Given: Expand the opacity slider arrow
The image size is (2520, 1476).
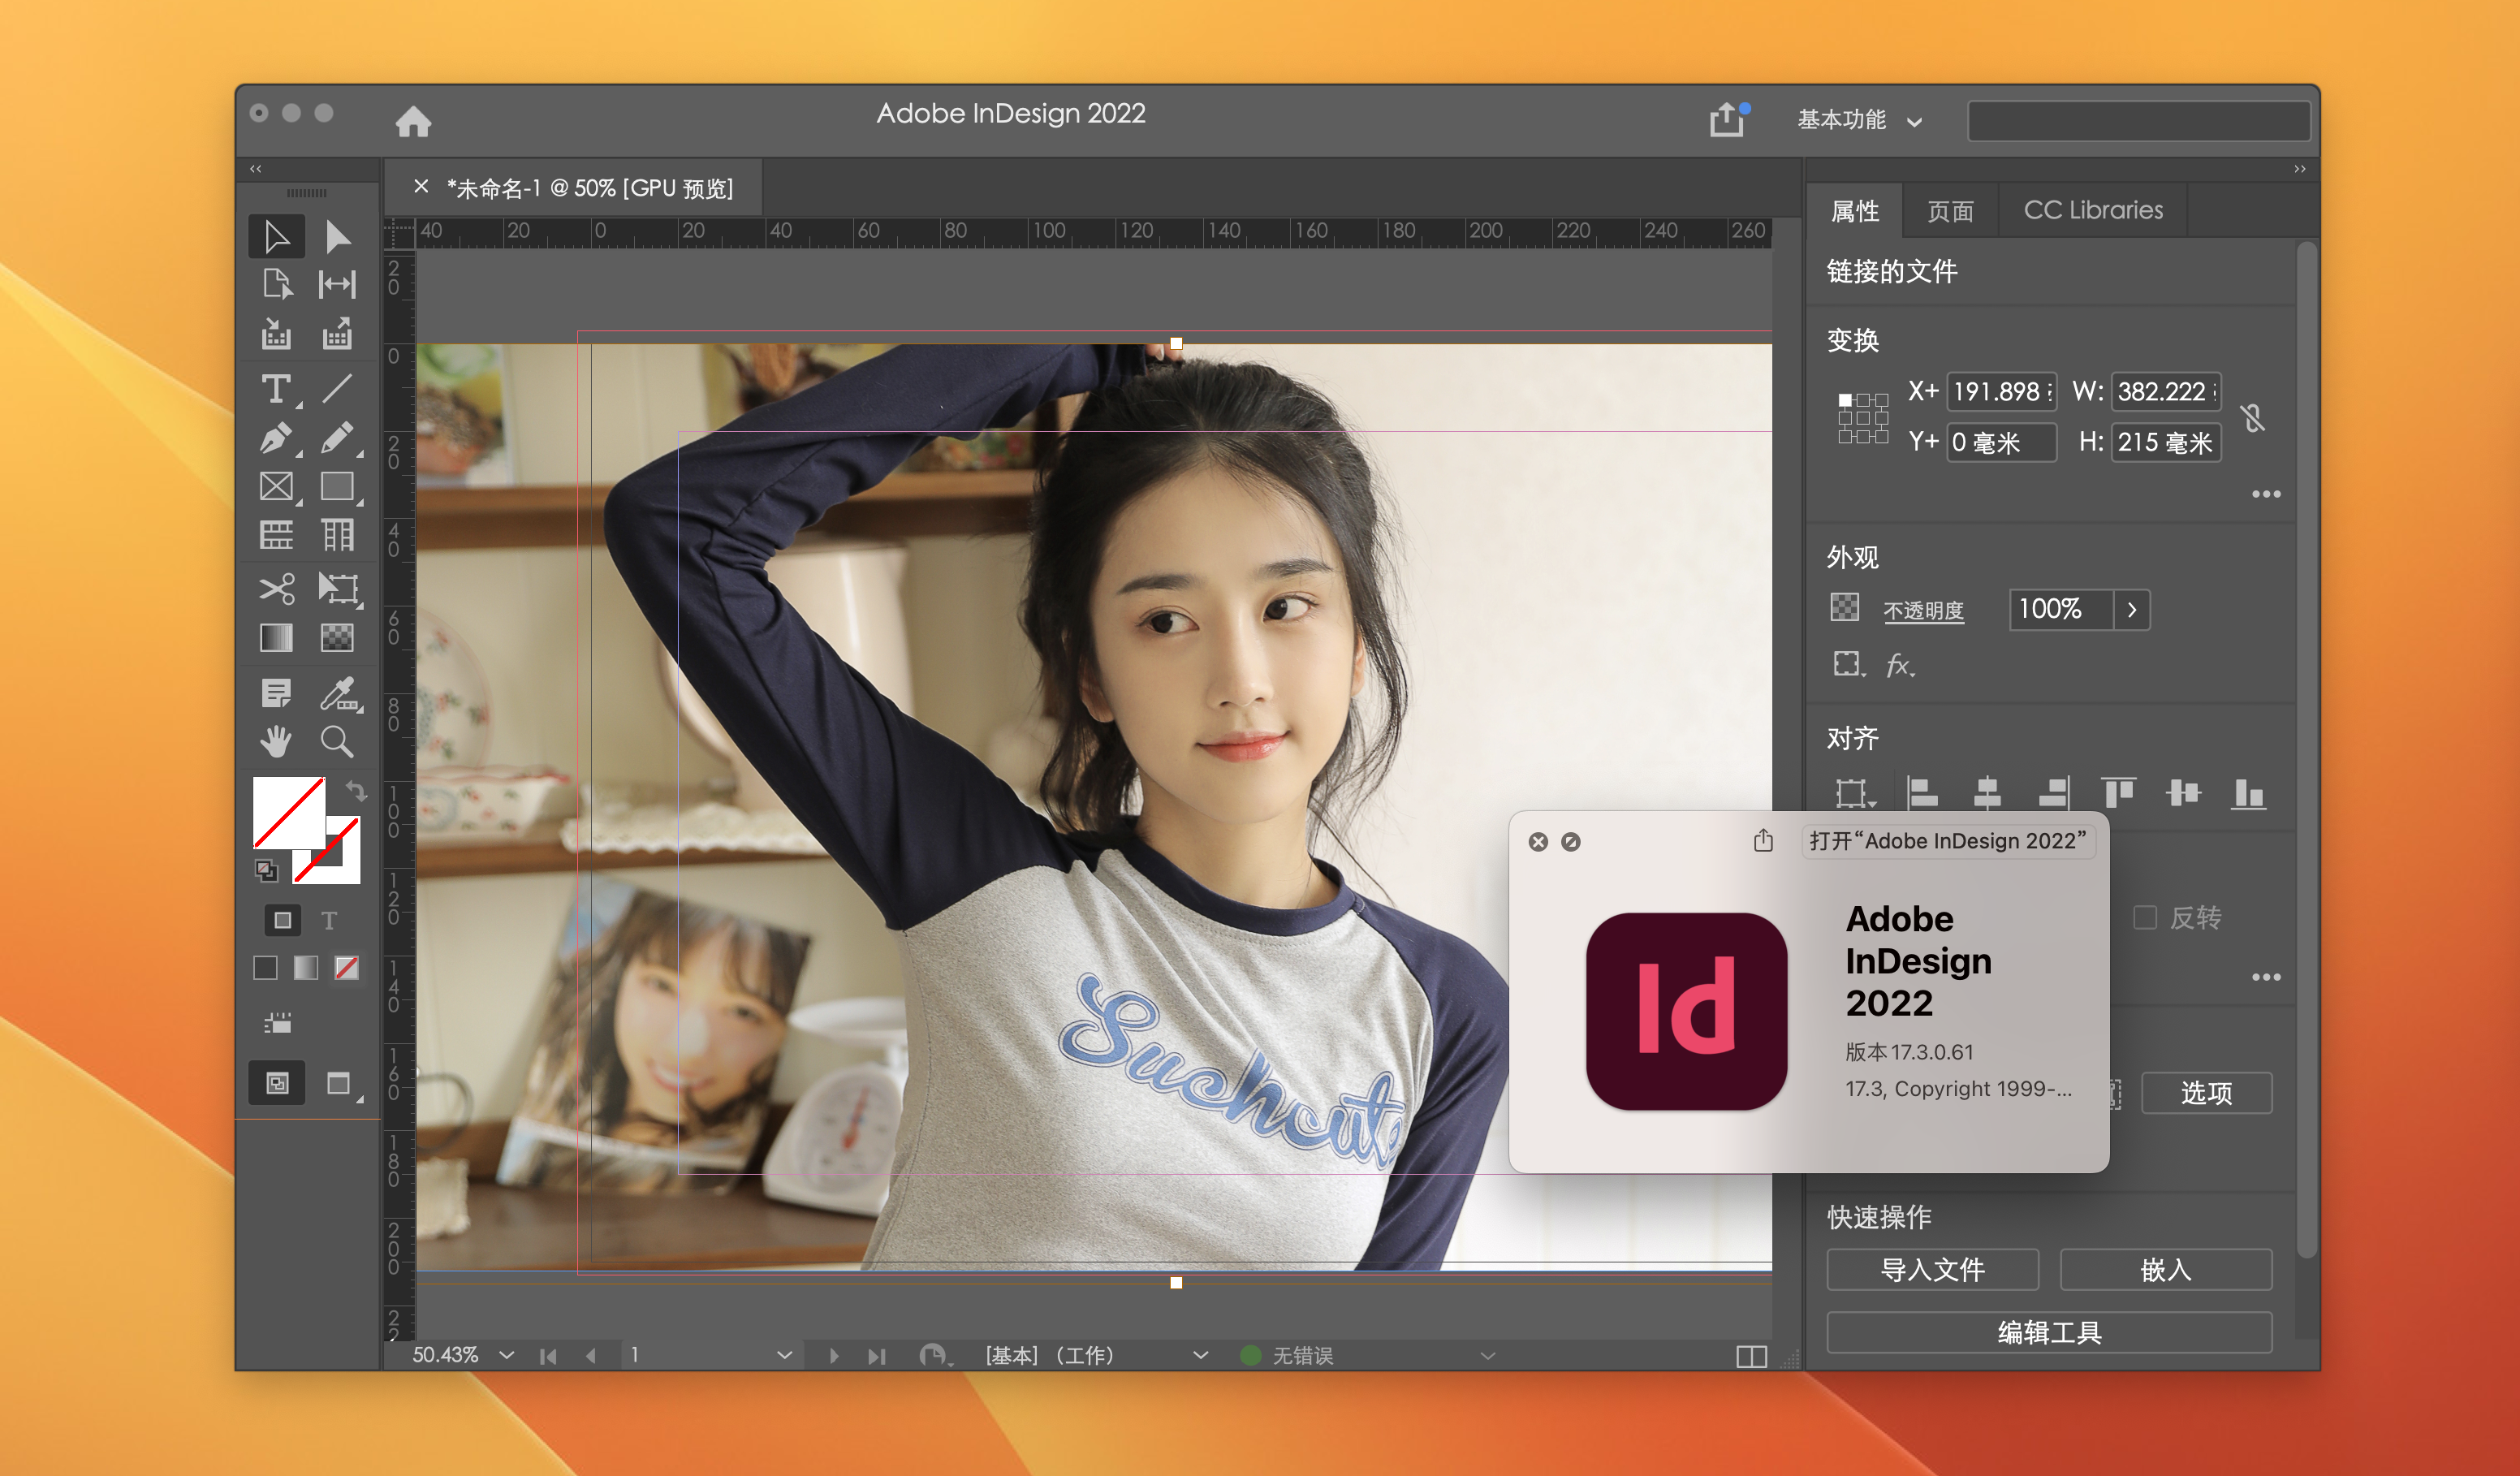Looking at the screenshot, I should pos(2132,609).
